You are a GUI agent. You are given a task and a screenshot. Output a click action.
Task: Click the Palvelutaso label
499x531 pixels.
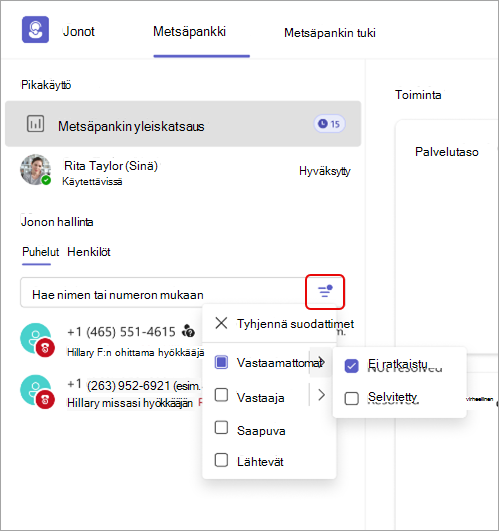pos(447,152)
